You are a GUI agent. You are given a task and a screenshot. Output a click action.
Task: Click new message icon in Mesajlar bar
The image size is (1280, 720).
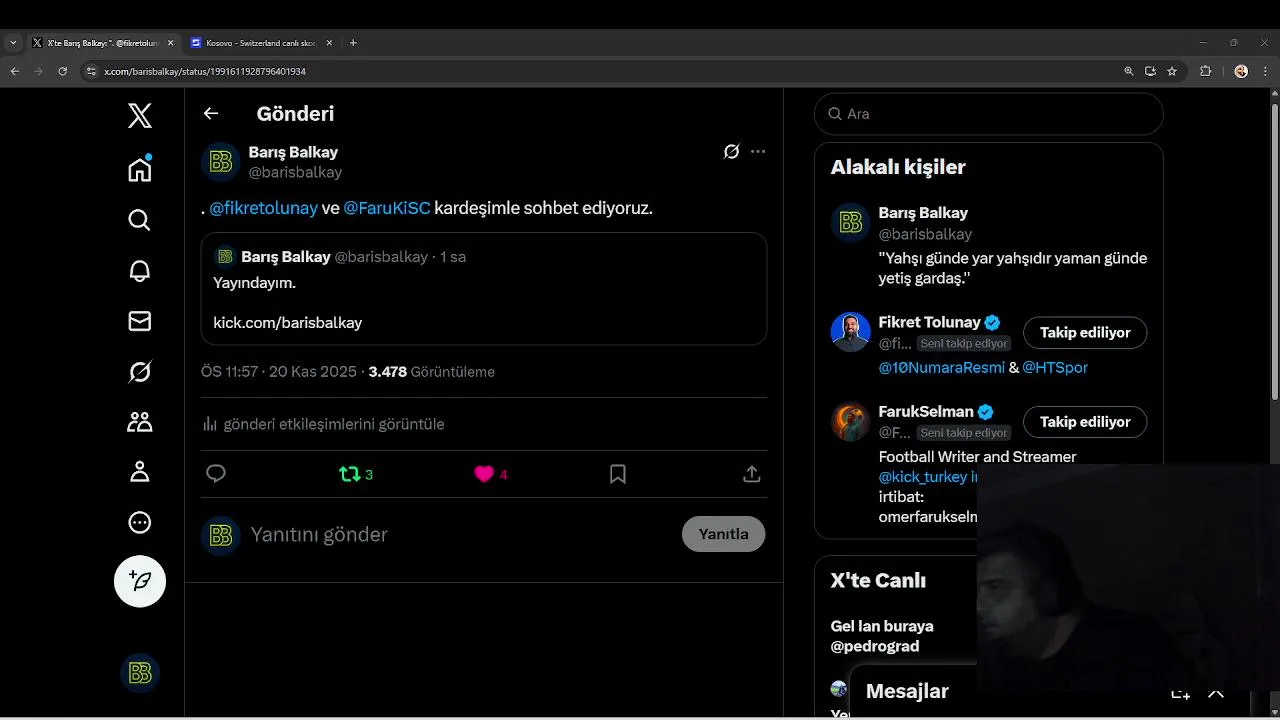[1180, 692]
